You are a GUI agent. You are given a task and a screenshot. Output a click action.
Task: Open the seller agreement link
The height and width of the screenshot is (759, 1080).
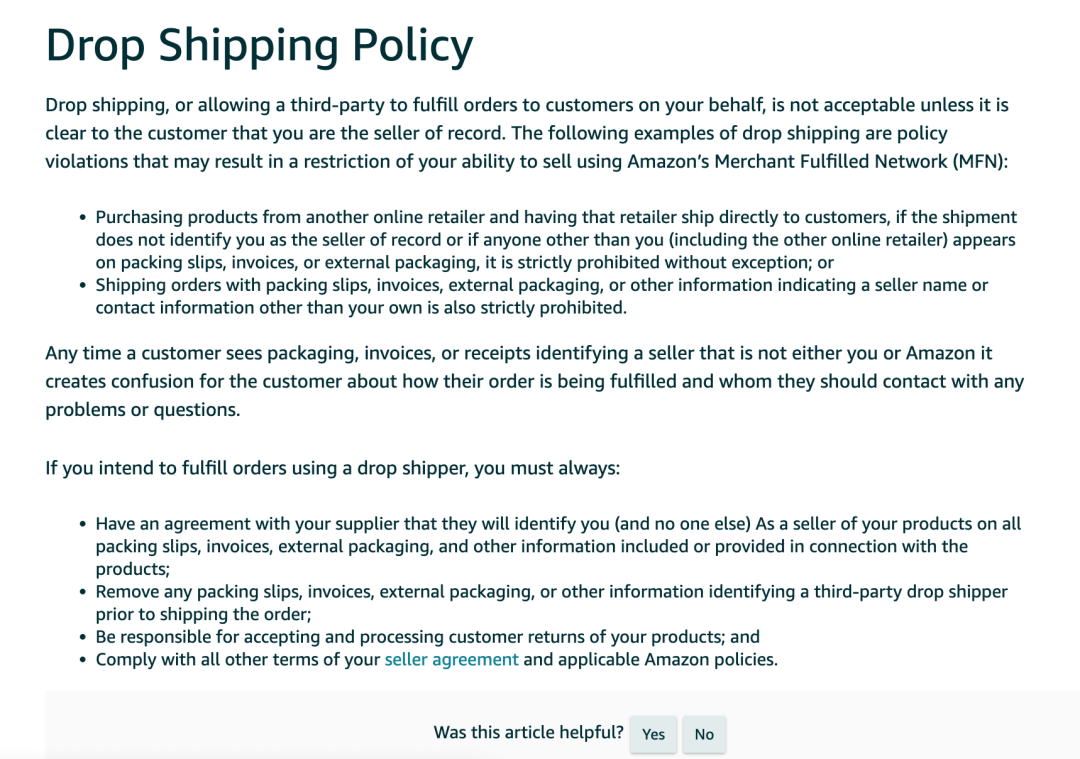coord(451,659)
